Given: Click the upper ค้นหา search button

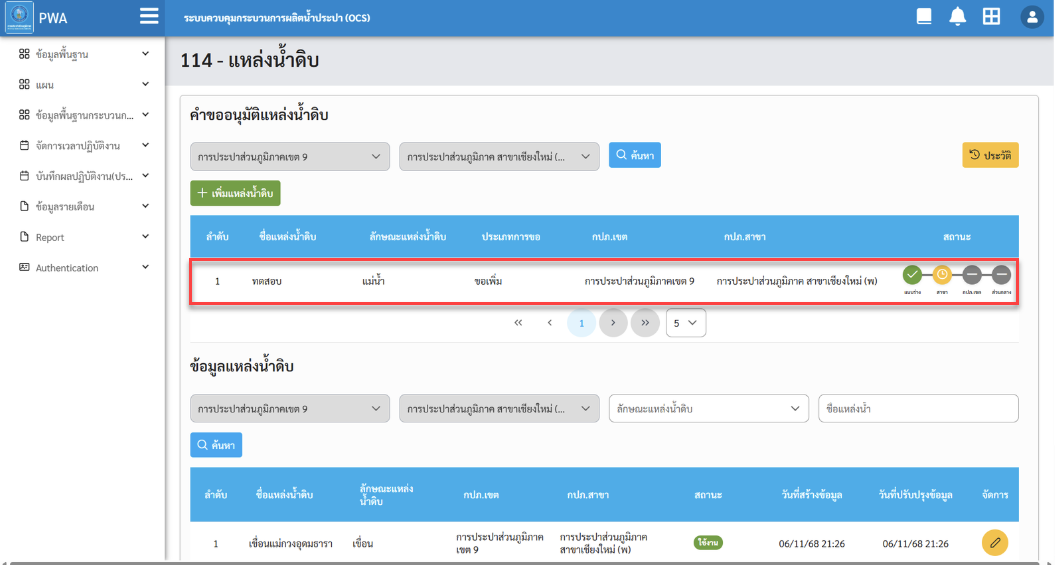Looking at the screenshot, I should [635, 155].
